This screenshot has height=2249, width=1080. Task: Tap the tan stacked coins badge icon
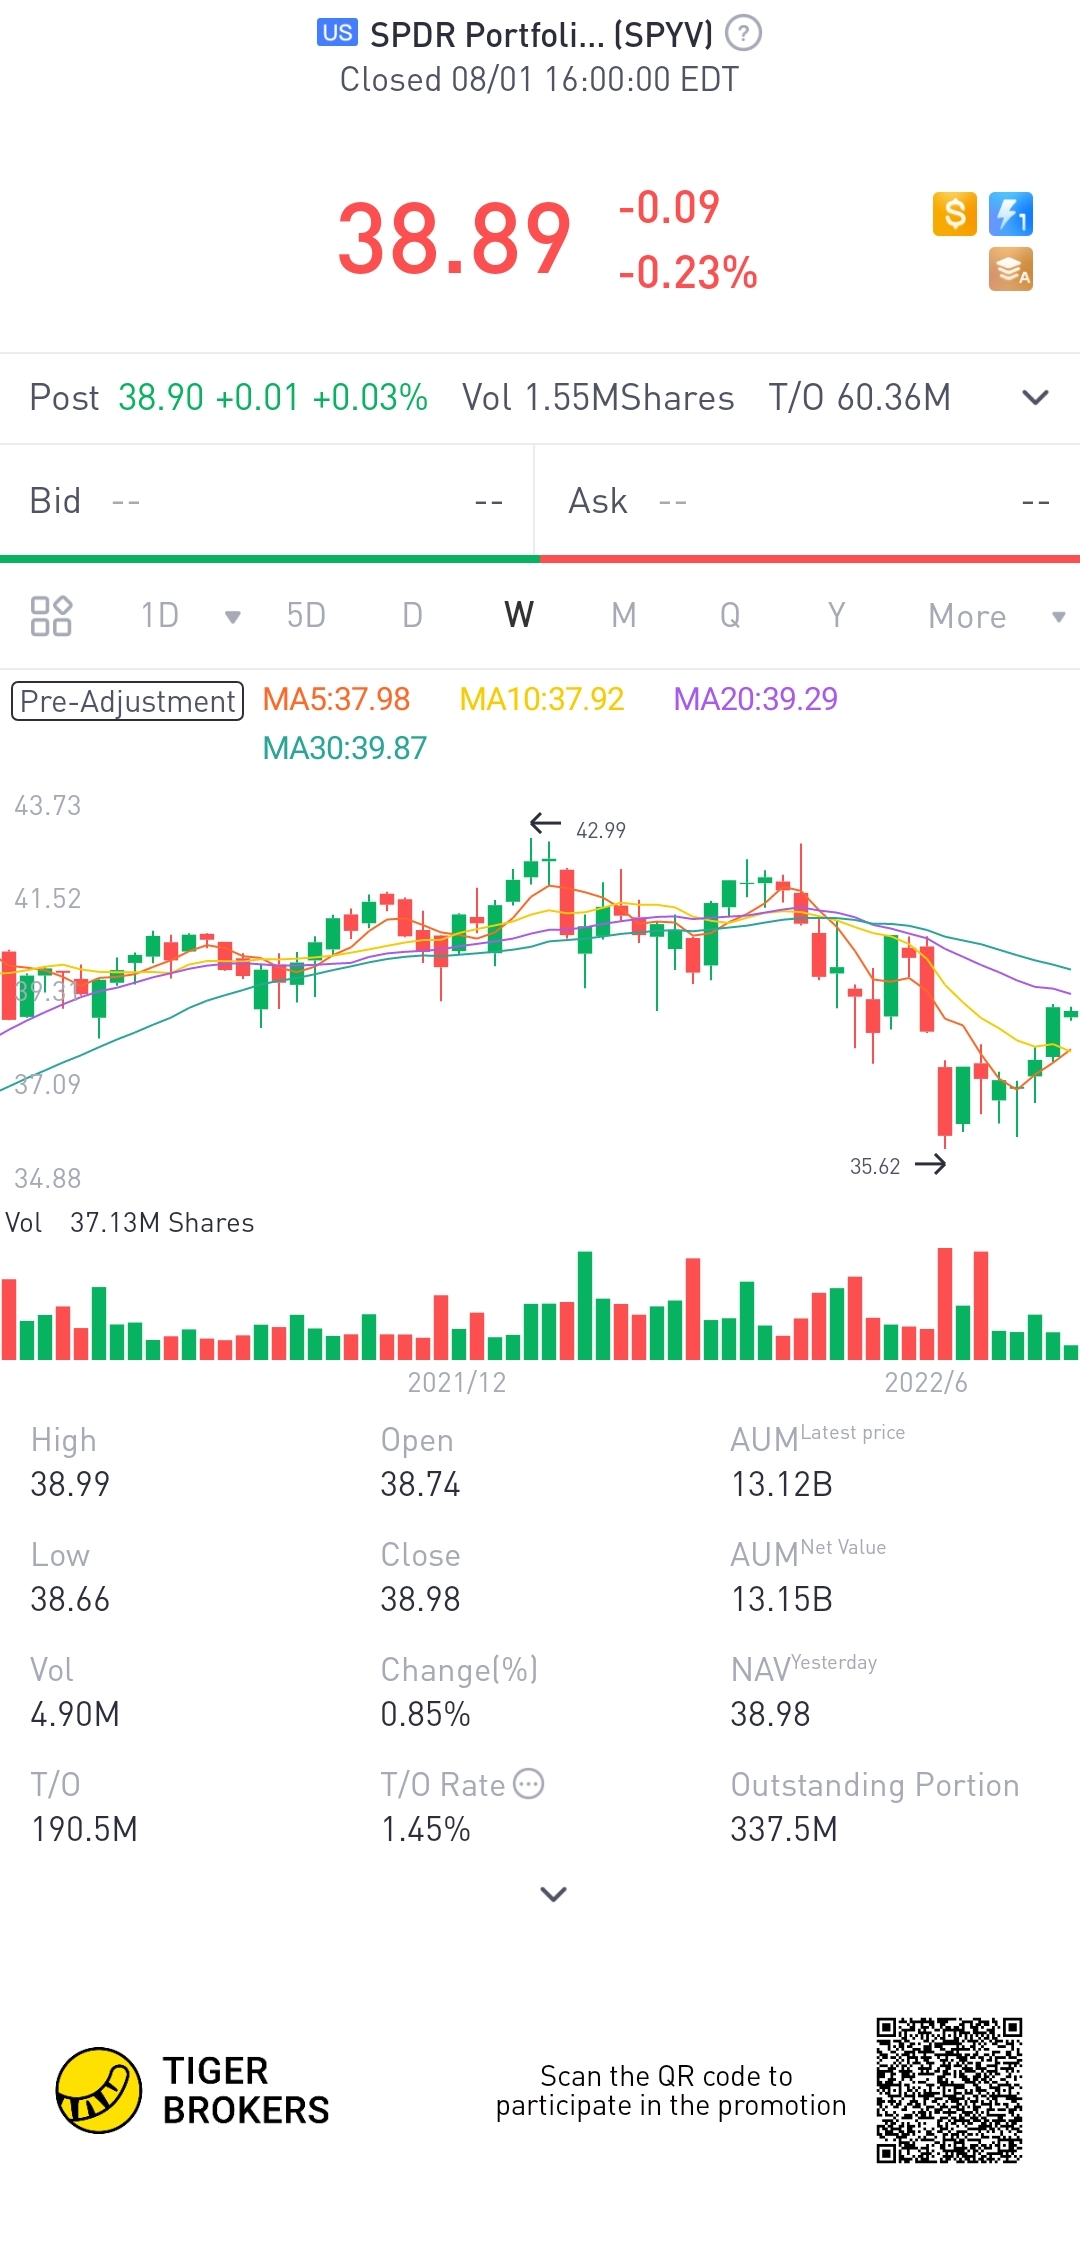pyautogui.click(x=1011, y=270)
